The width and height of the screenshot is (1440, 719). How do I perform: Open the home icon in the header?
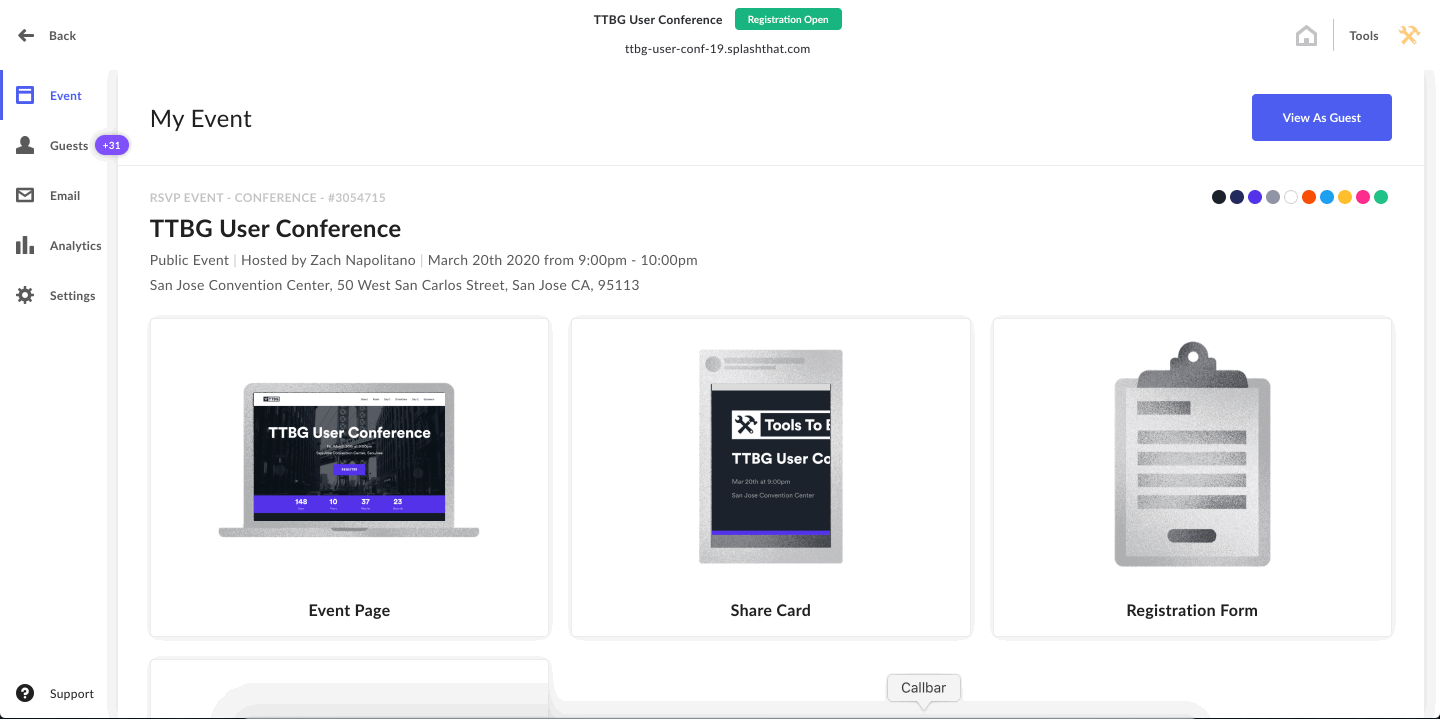coord(1306,36)
